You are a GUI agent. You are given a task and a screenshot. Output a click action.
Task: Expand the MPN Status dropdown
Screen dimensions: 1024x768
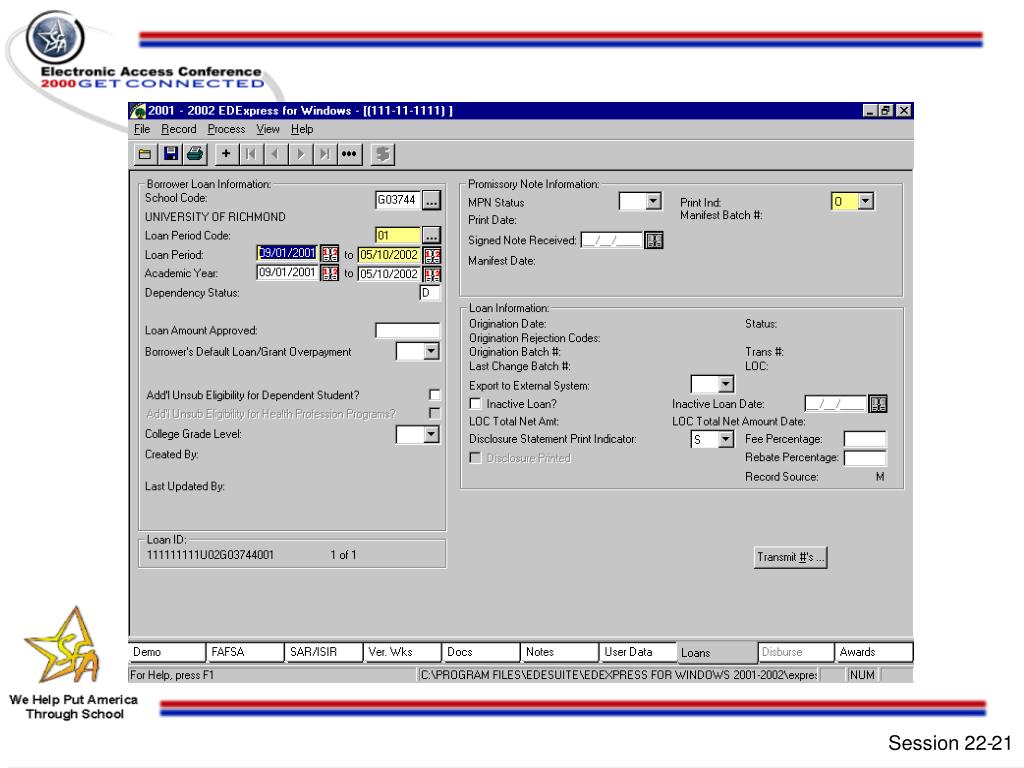(655, 202)
